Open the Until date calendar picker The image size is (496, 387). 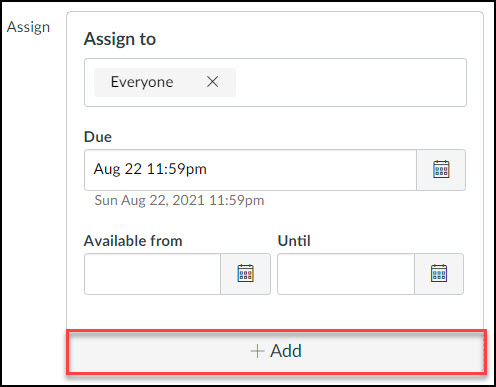439,274
